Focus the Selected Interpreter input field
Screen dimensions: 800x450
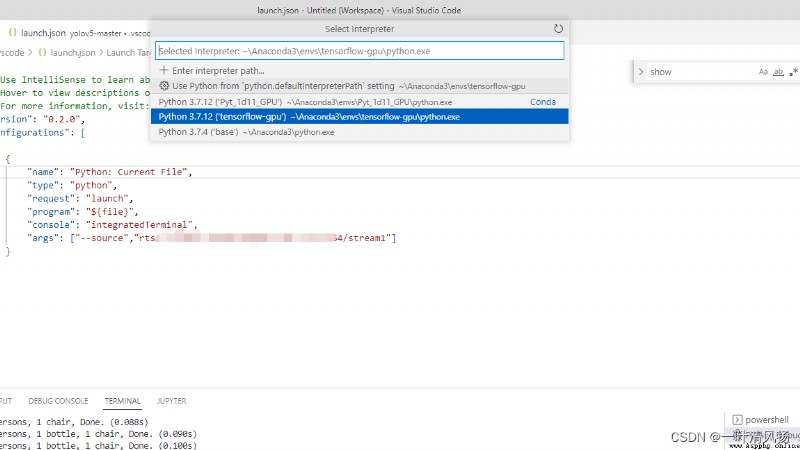tap(360, 51)
